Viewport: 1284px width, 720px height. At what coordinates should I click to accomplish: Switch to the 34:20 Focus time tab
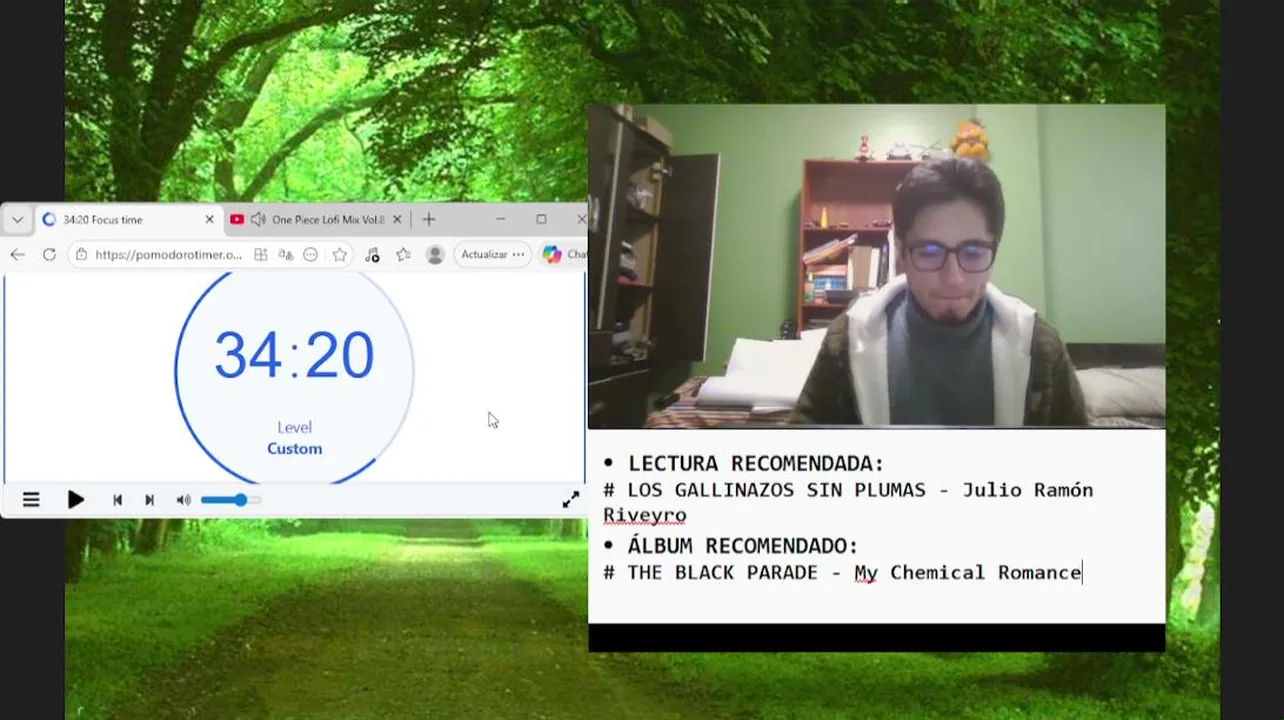128,220
